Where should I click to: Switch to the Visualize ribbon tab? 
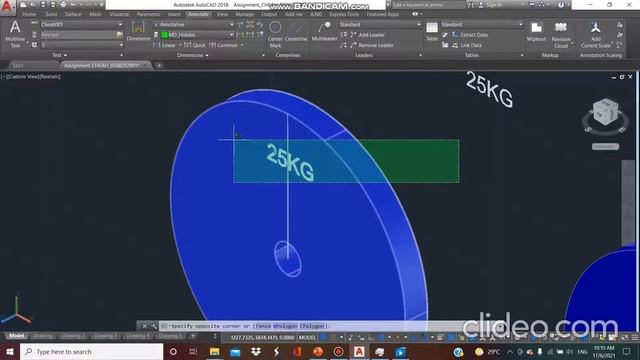click(119, 14)
